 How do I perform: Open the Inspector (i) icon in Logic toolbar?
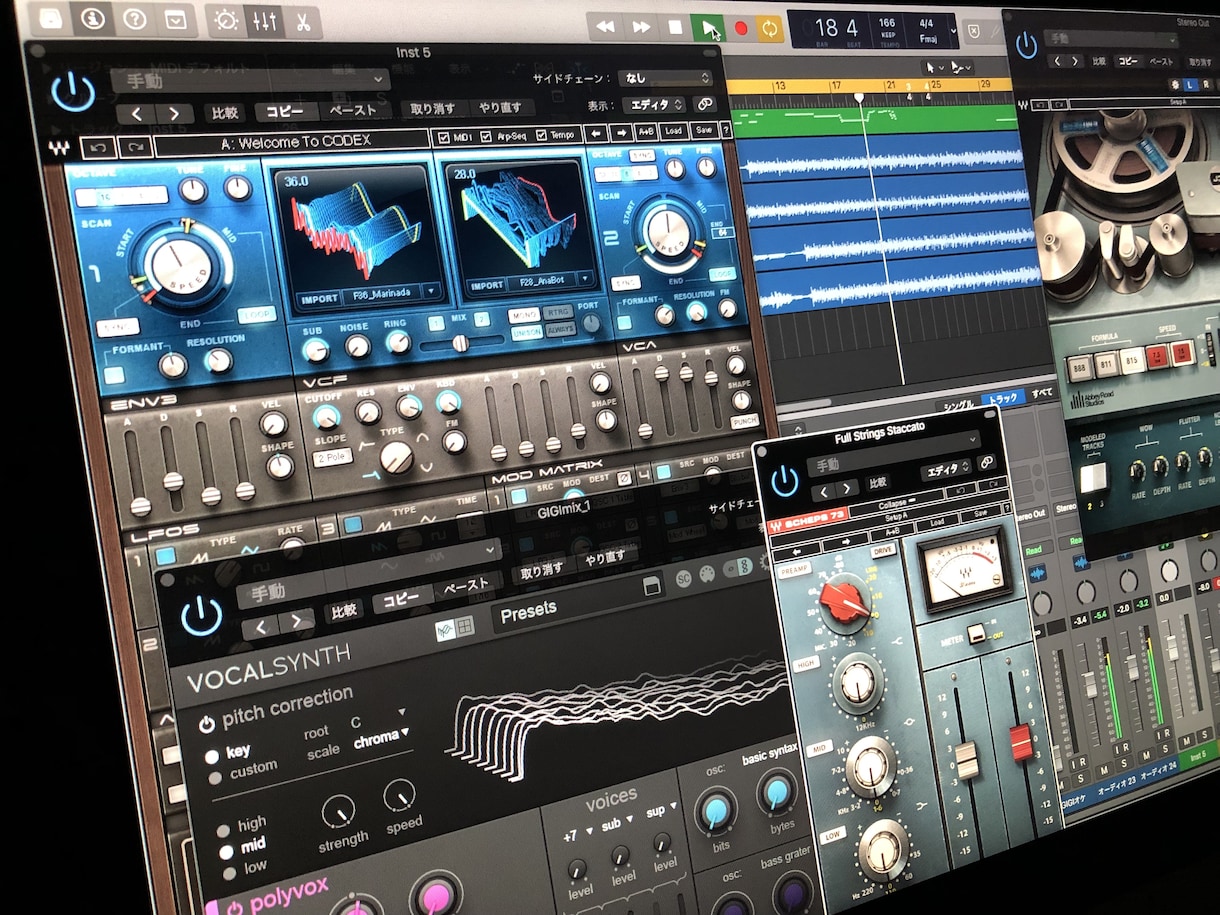(92, 19)
